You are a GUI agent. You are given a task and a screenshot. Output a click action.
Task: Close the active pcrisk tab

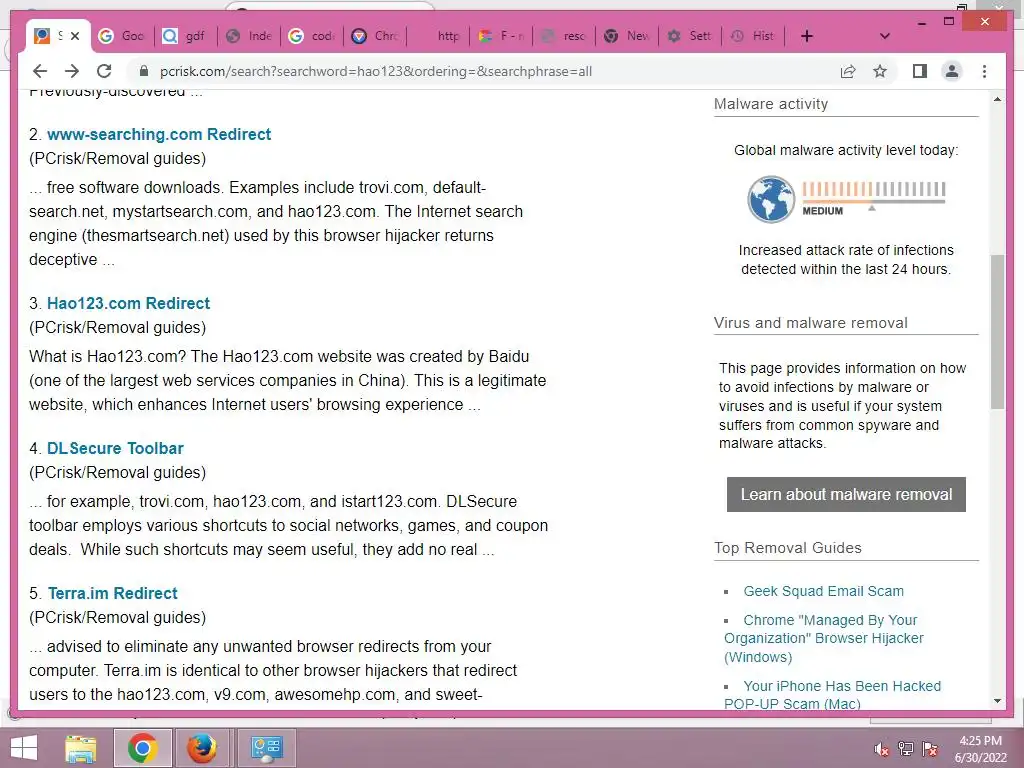click(x=75, y=36)
